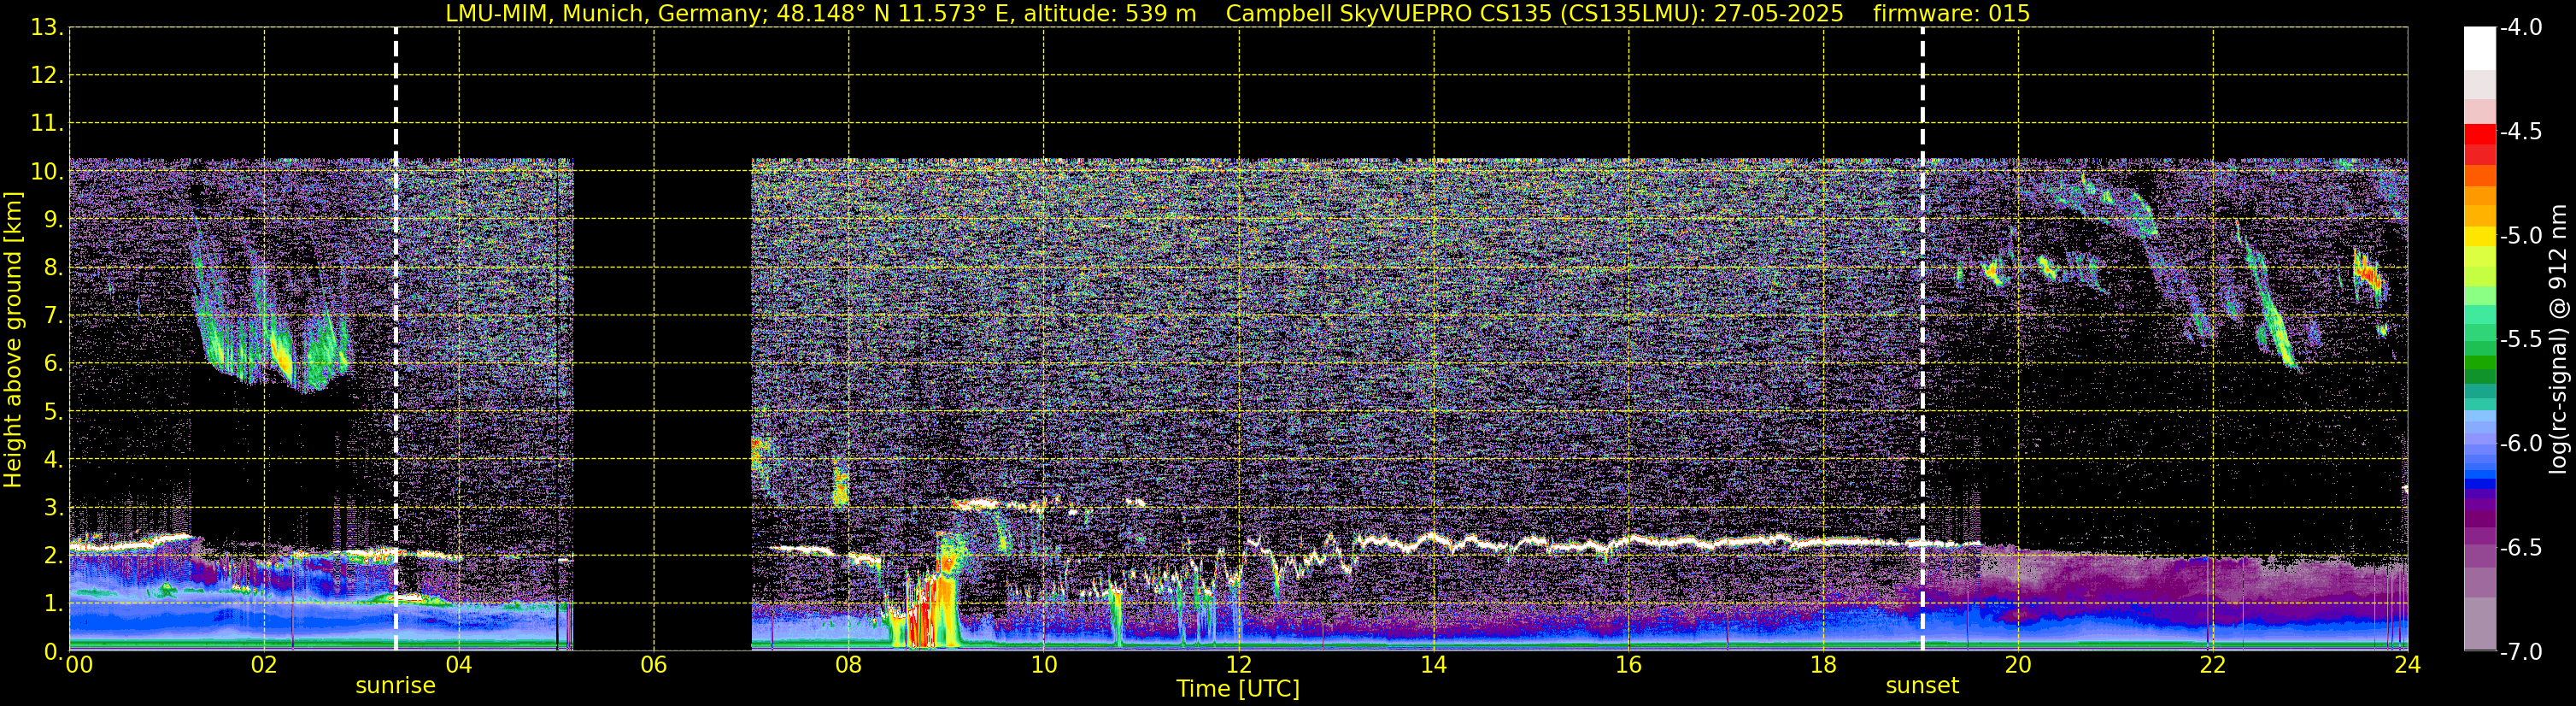
Task: Click the yellow segment of the colorbar
Action: 2480,237
